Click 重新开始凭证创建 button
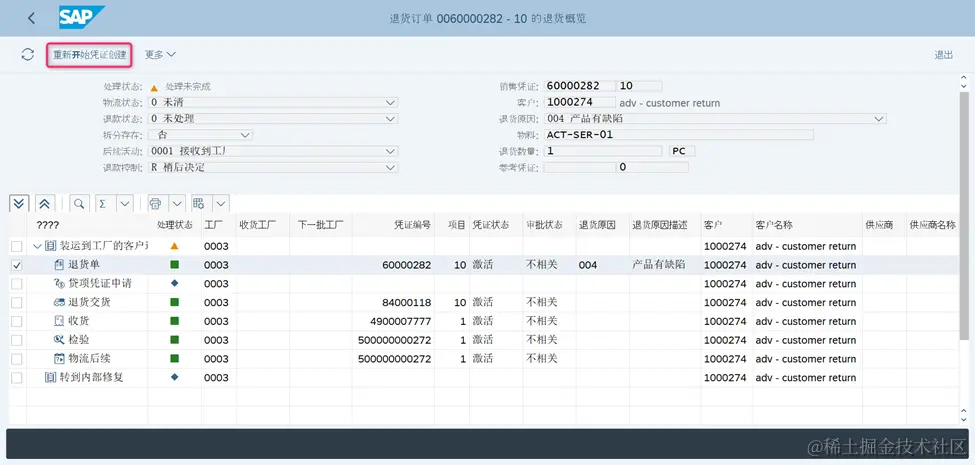975x465 pixels. tap(90, 55)
